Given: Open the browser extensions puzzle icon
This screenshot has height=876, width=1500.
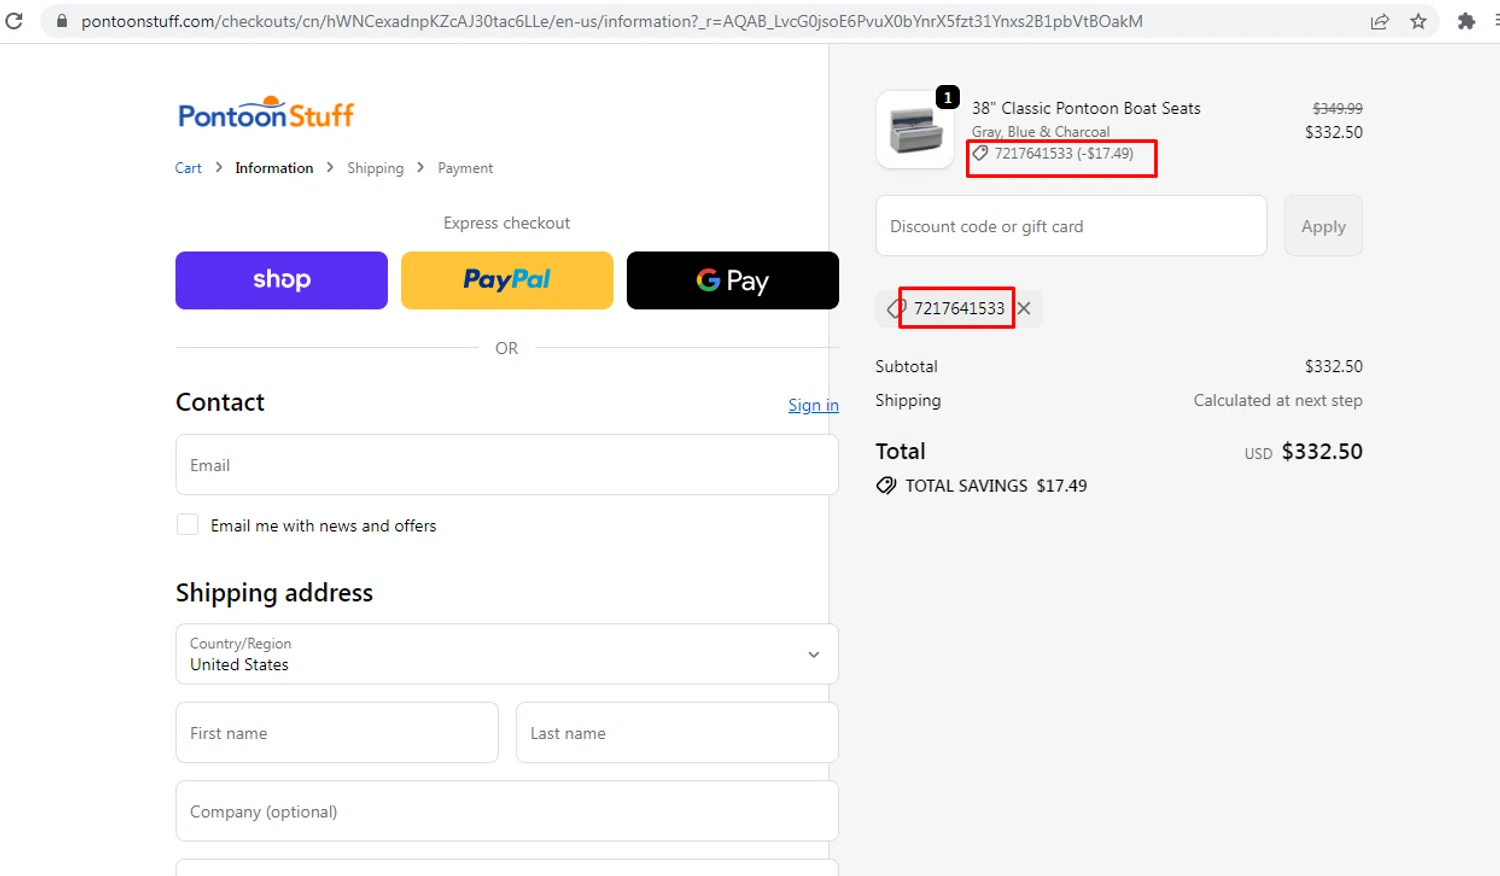Looking at the screenshot, I should (1466, 21).
